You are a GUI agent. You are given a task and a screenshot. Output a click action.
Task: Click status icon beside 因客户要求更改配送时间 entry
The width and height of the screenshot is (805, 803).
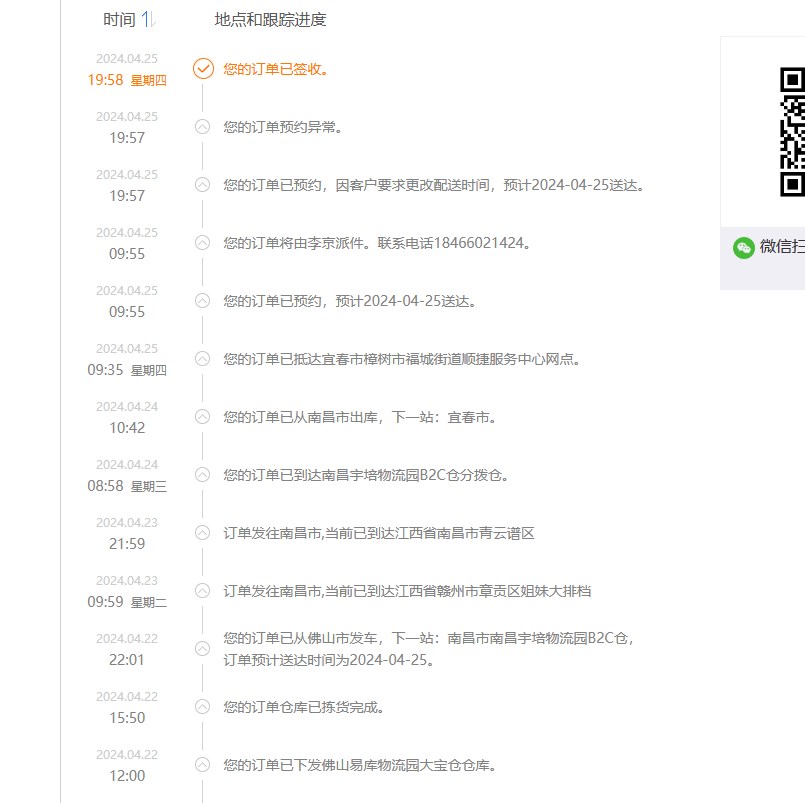click(203, 185)
